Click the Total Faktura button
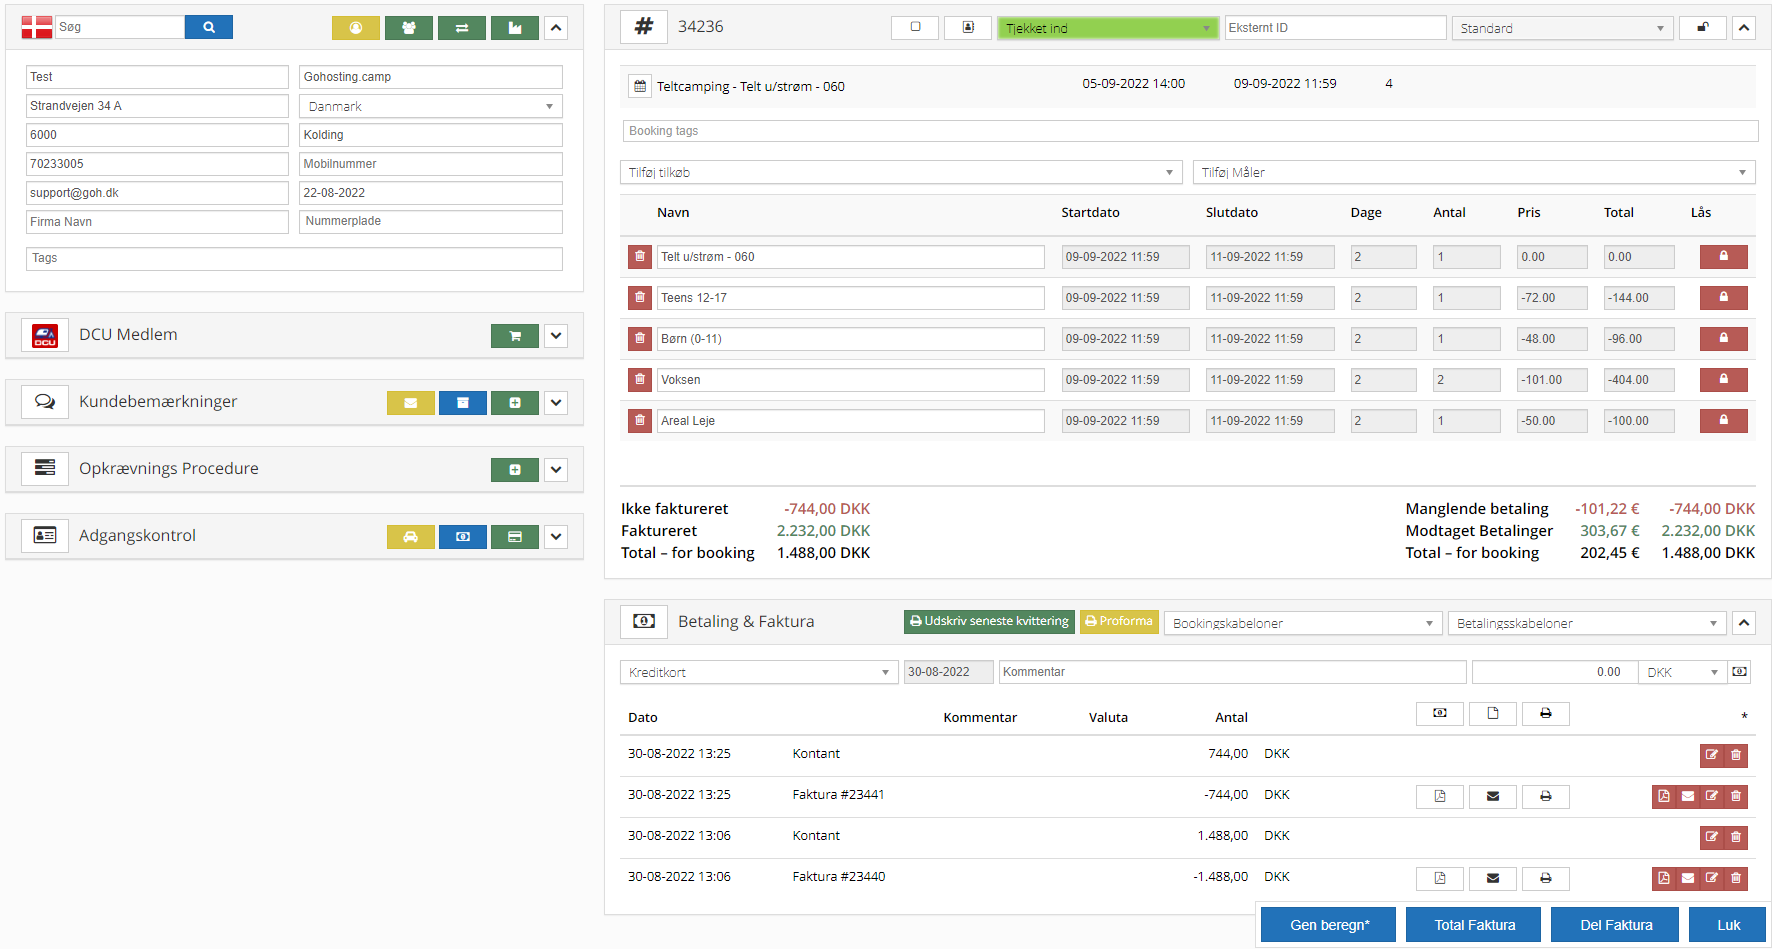 click(x=1474, y=925)
